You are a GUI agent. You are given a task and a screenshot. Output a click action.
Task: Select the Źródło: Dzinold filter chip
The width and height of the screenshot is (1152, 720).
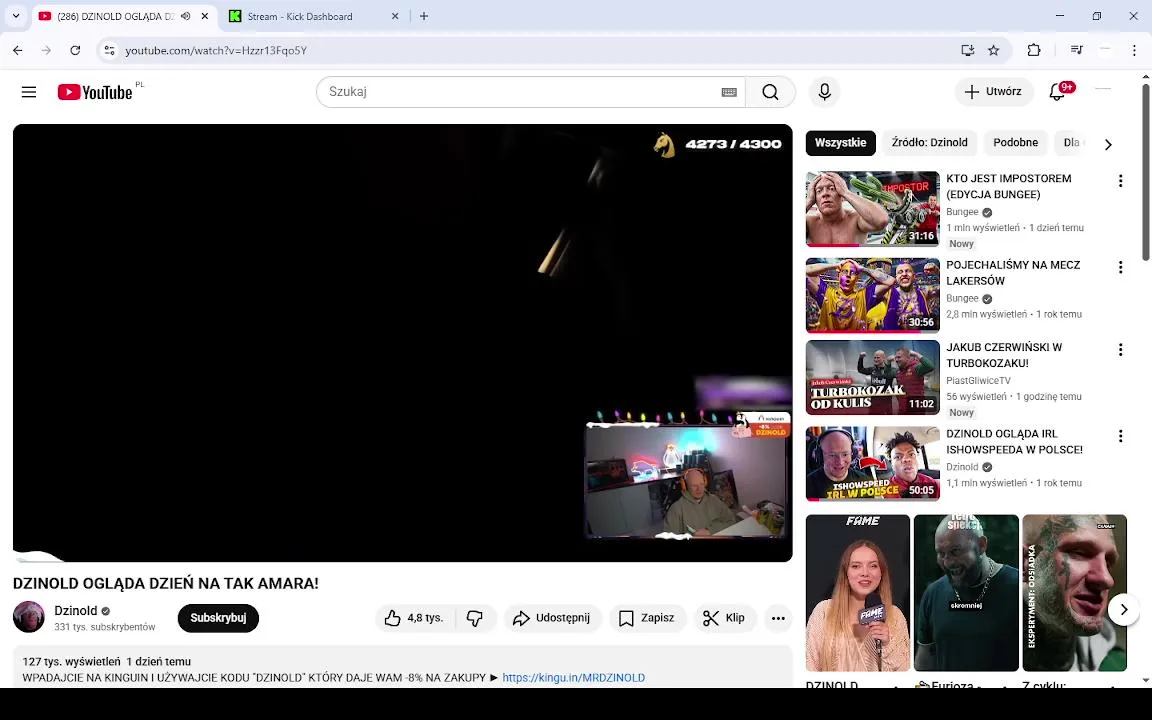point(929,143)
